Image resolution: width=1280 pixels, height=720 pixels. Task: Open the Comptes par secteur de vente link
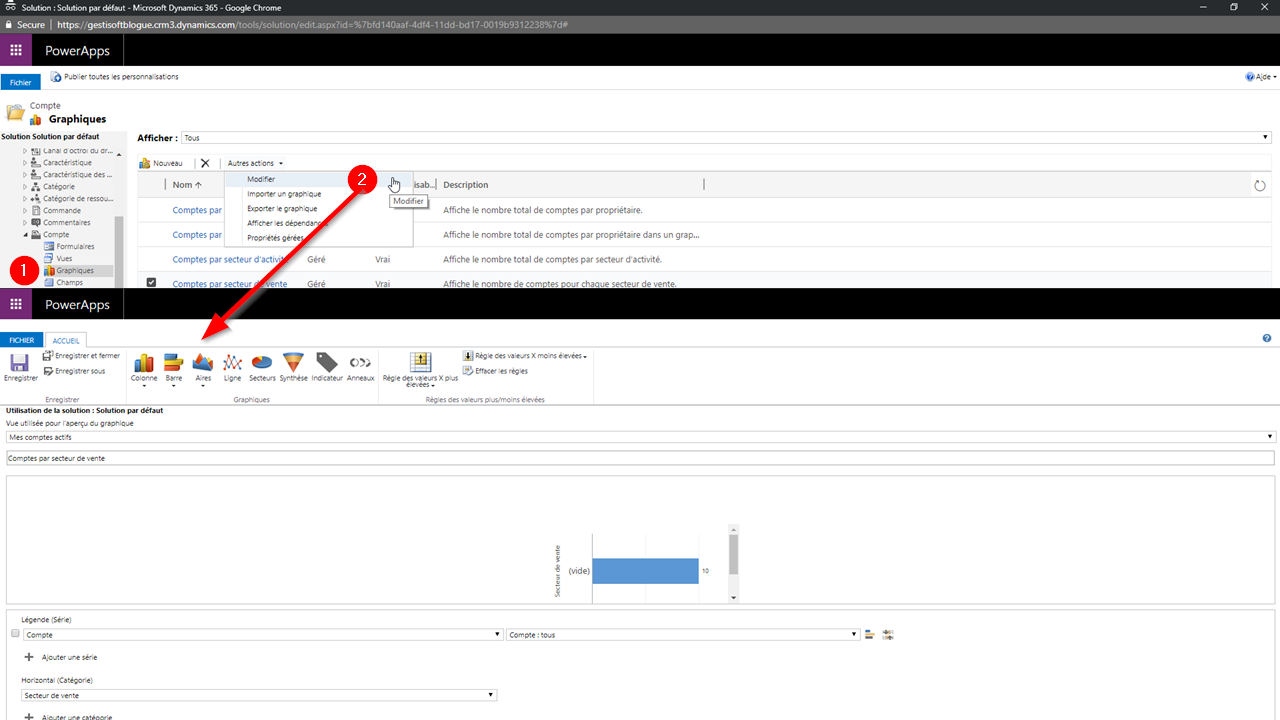pos(230,284)
